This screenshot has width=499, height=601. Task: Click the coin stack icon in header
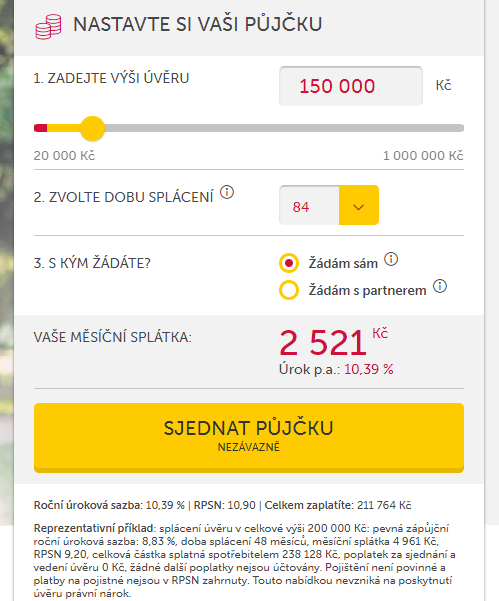[48, 26]
